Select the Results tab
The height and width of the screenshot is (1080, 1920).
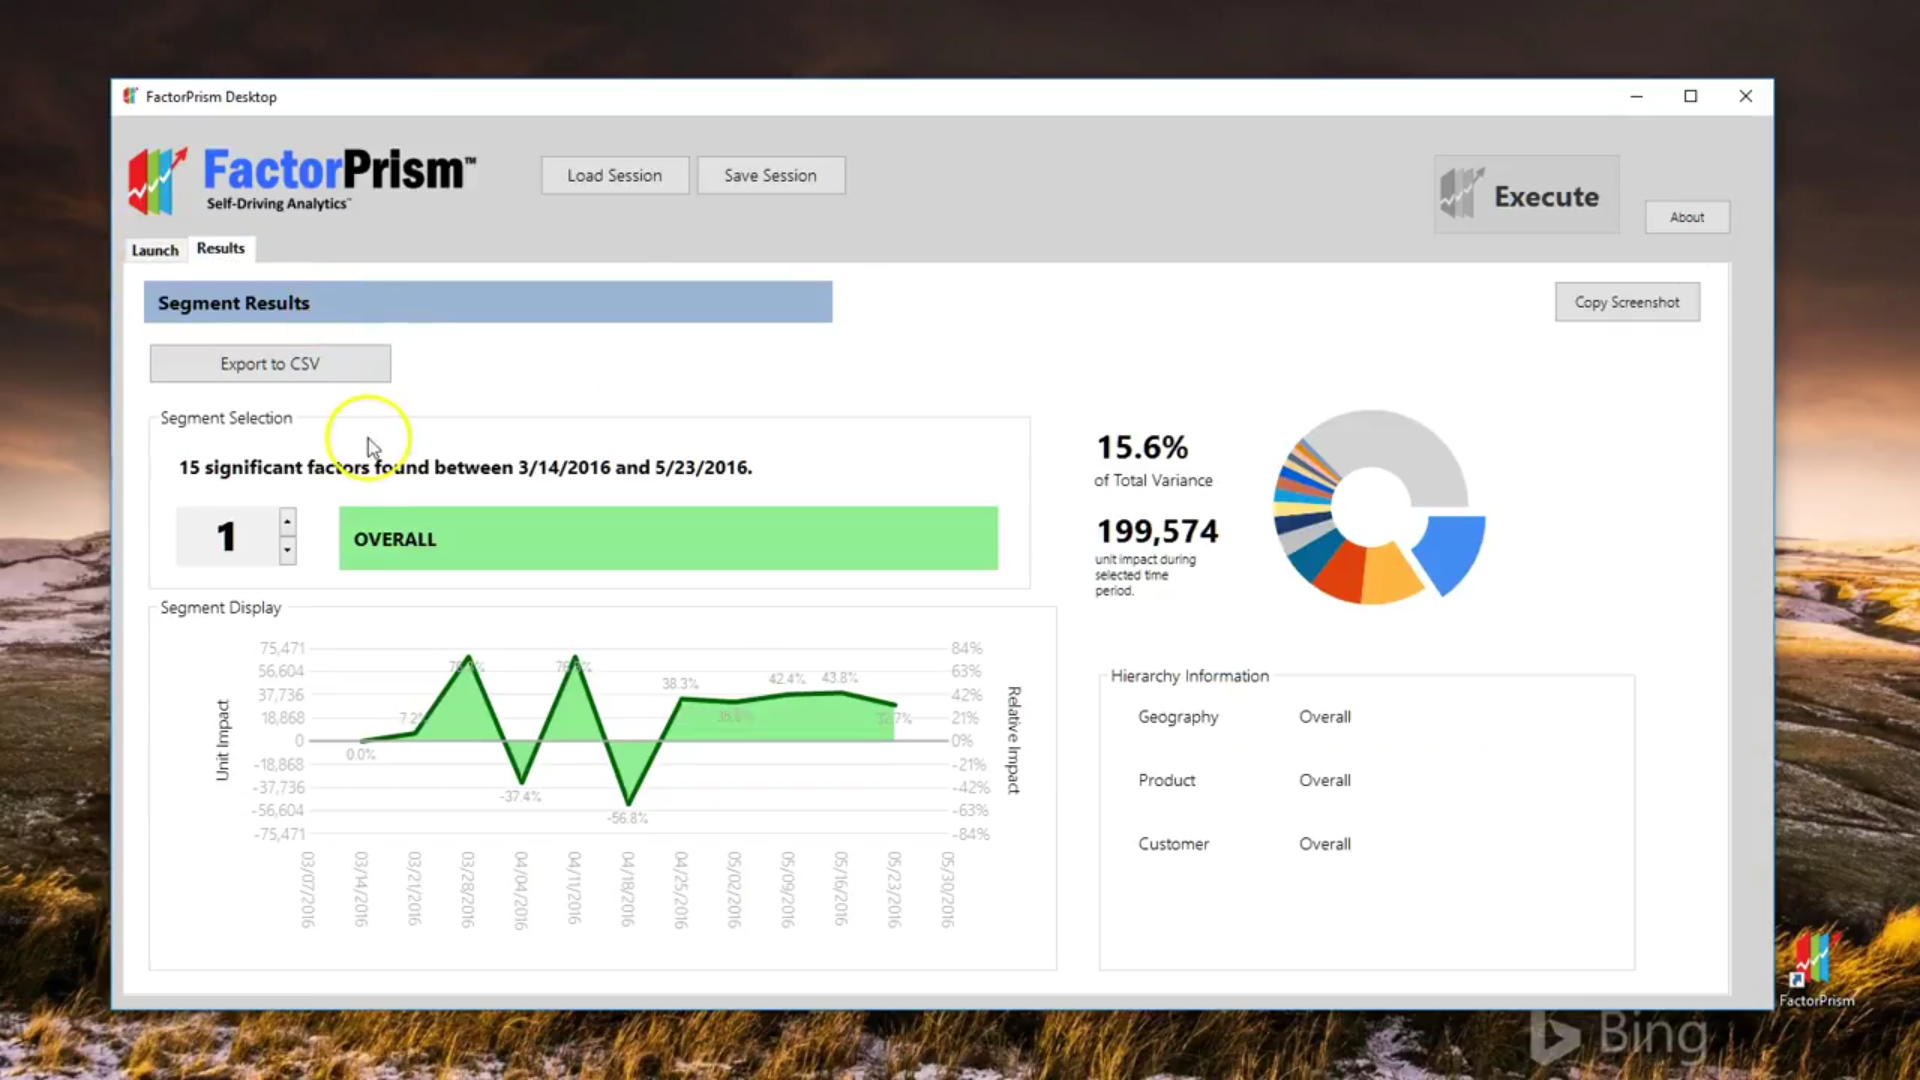pyautogui.click(x=220, y=248)
